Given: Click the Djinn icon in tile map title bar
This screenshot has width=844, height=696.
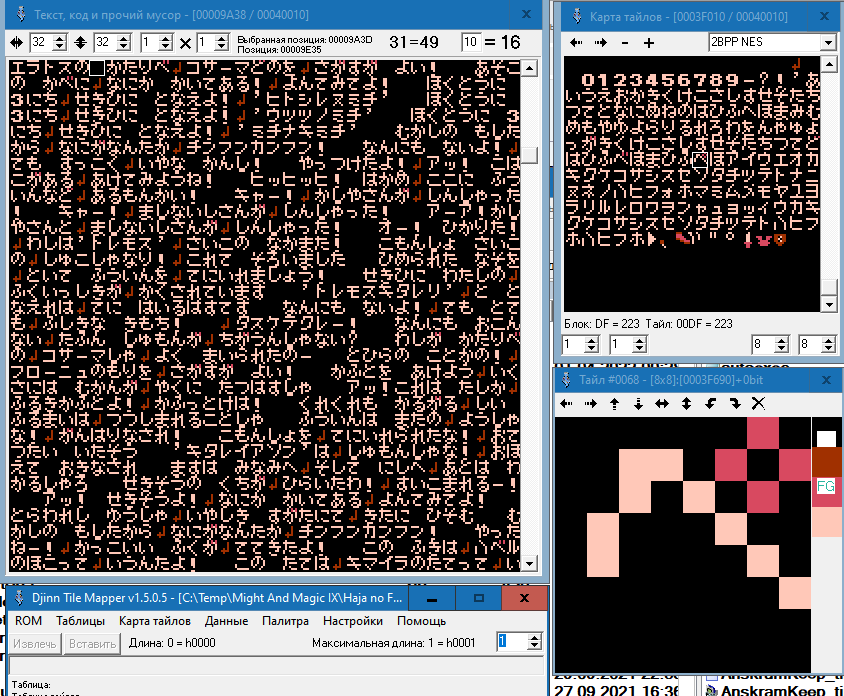Looking at the screenshot, I should coord(577,16).
